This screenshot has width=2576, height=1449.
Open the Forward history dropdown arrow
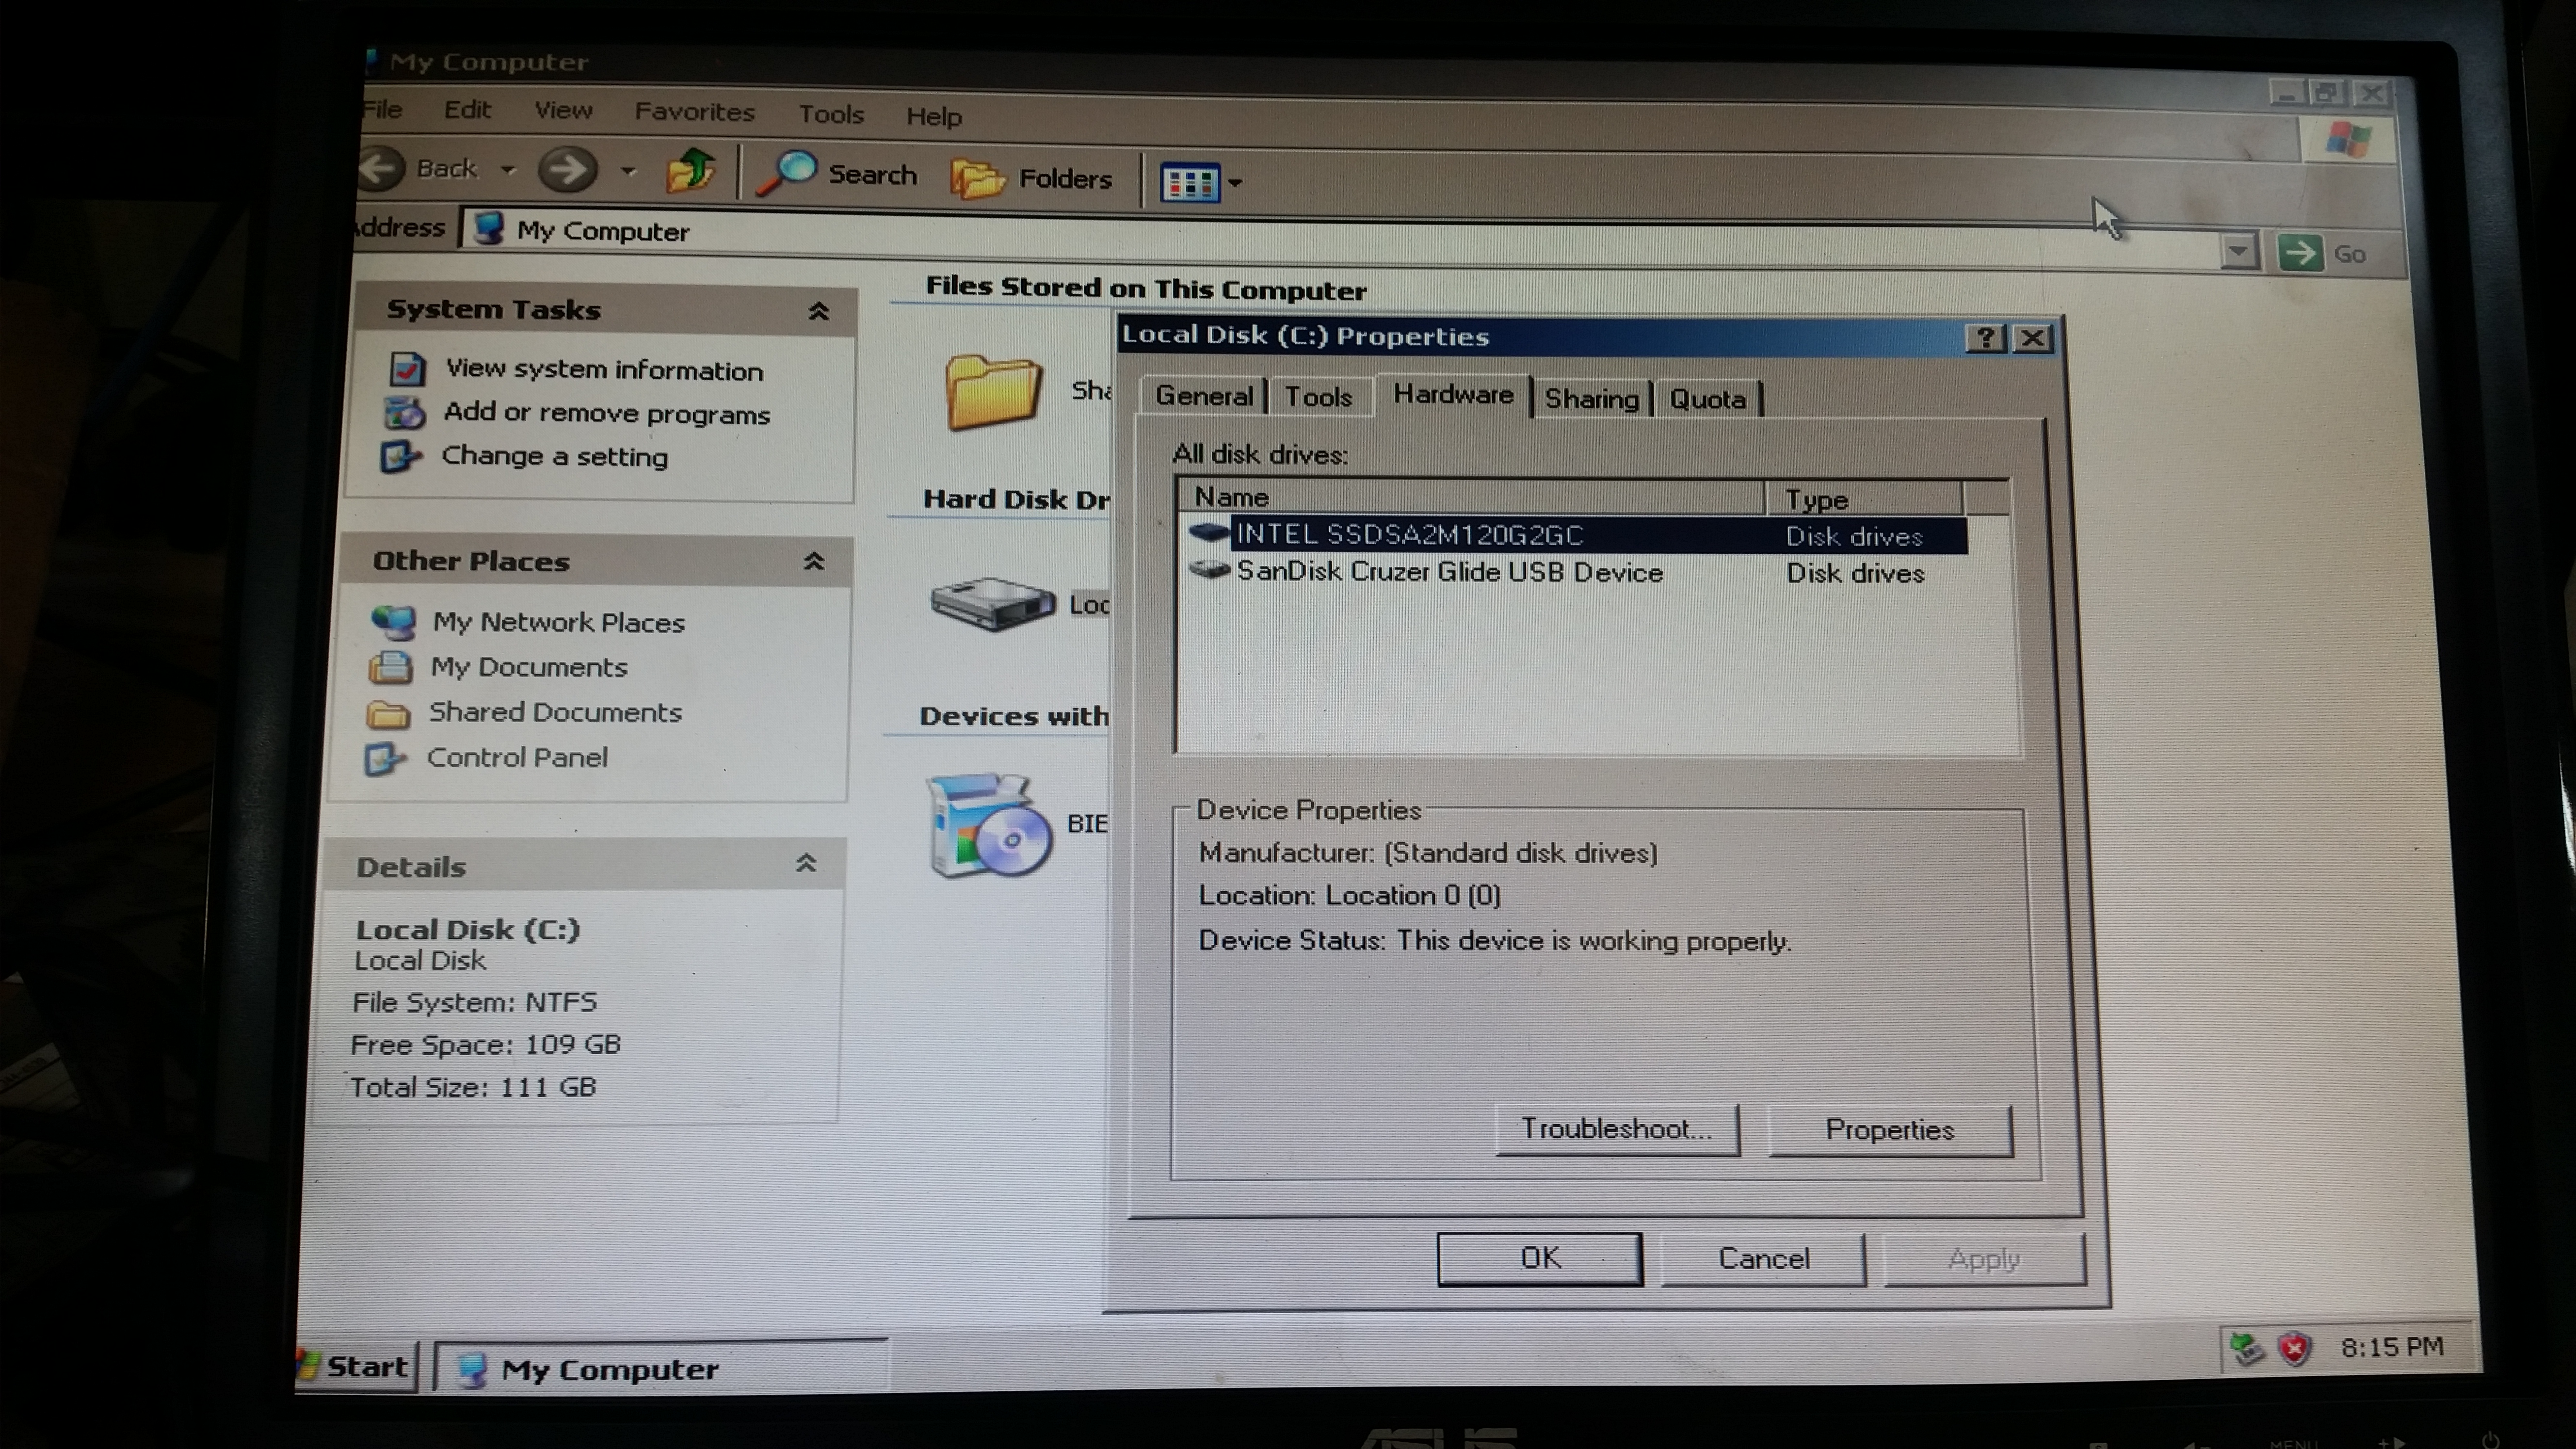628,171
